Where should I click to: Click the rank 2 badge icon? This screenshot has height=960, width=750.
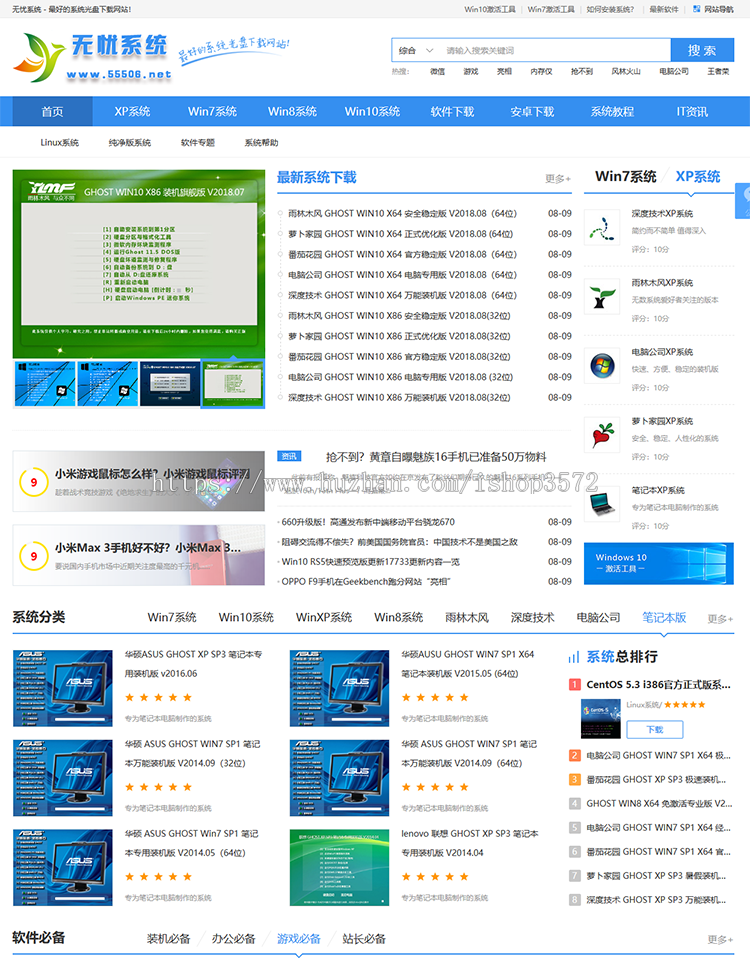point(574,756)
